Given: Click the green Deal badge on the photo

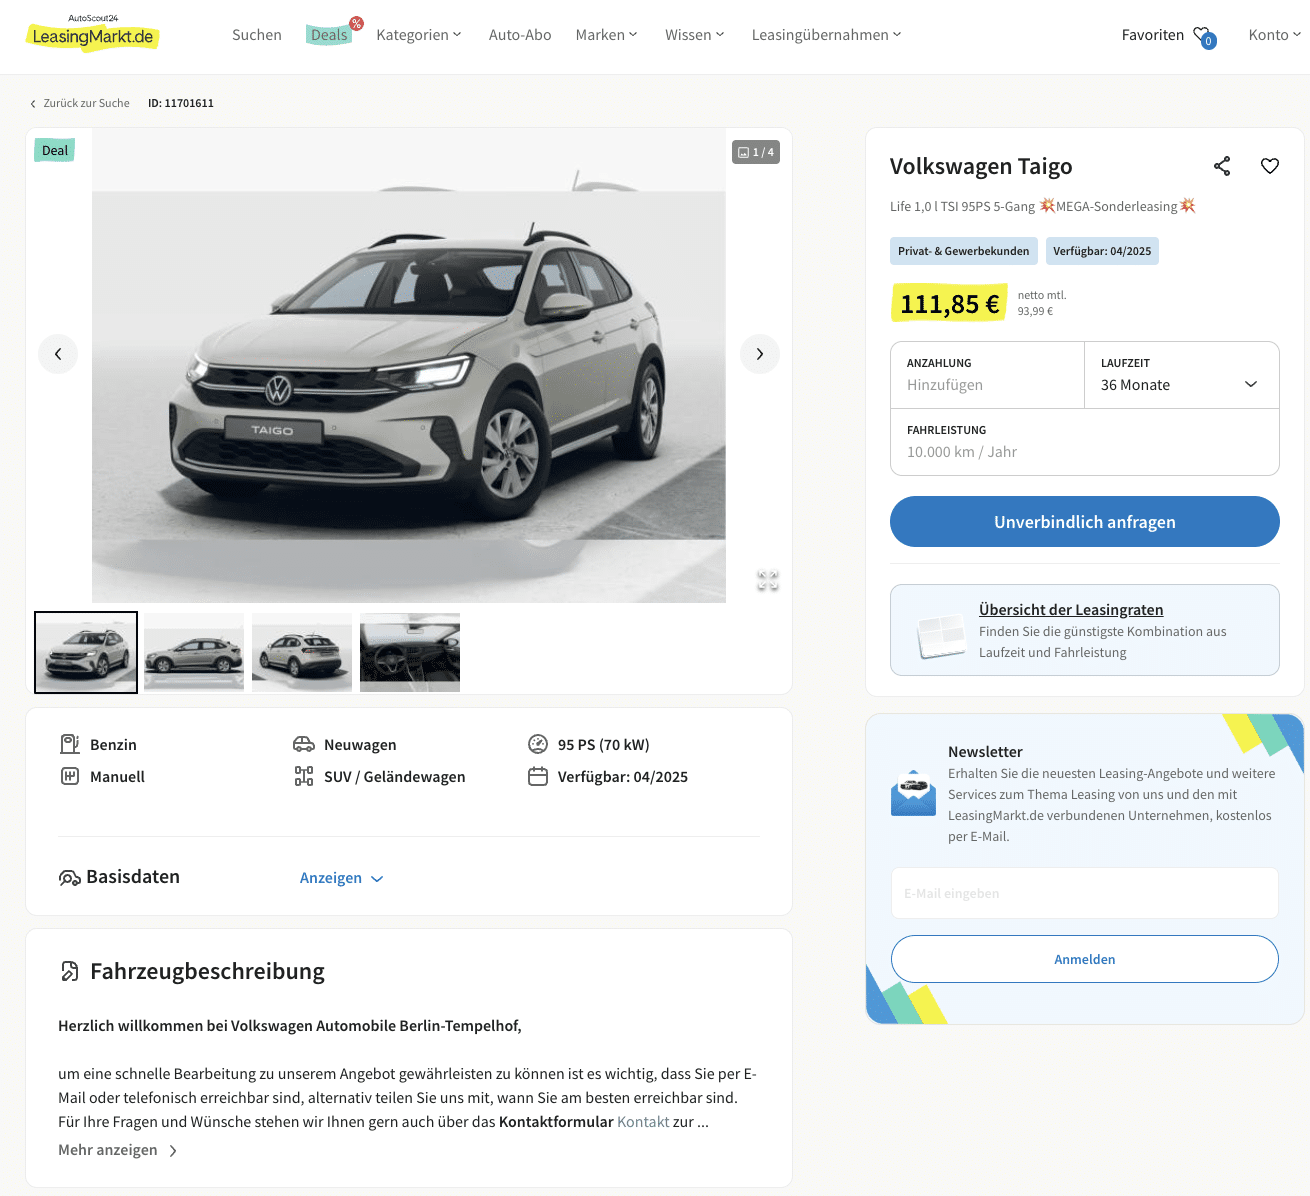Looking at the screenshot, I should (55, 151).
